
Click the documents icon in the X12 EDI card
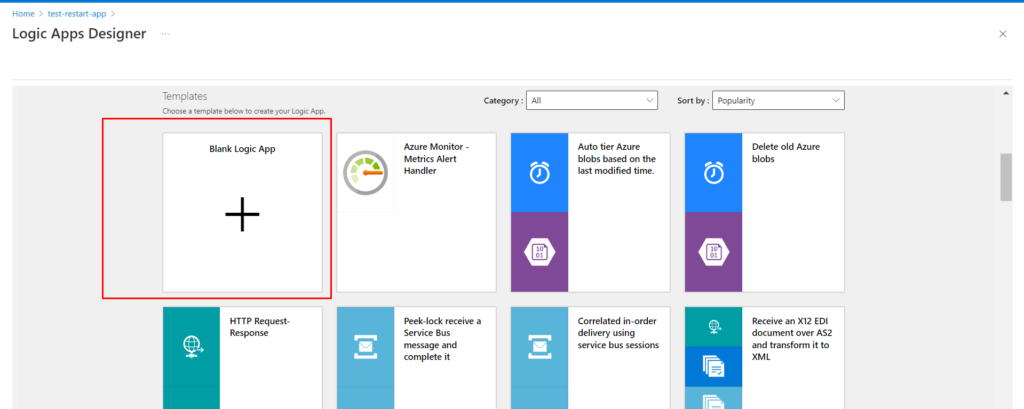(713, 367)
